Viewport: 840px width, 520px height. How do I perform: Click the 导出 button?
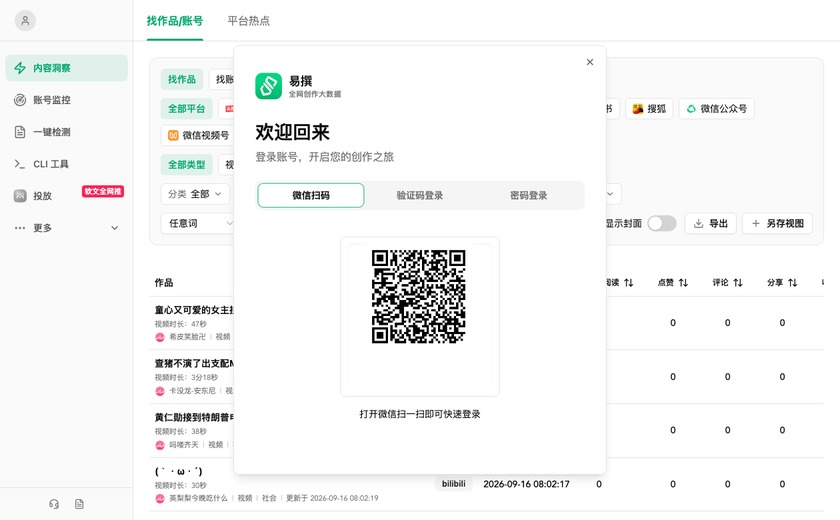(710, 223)
